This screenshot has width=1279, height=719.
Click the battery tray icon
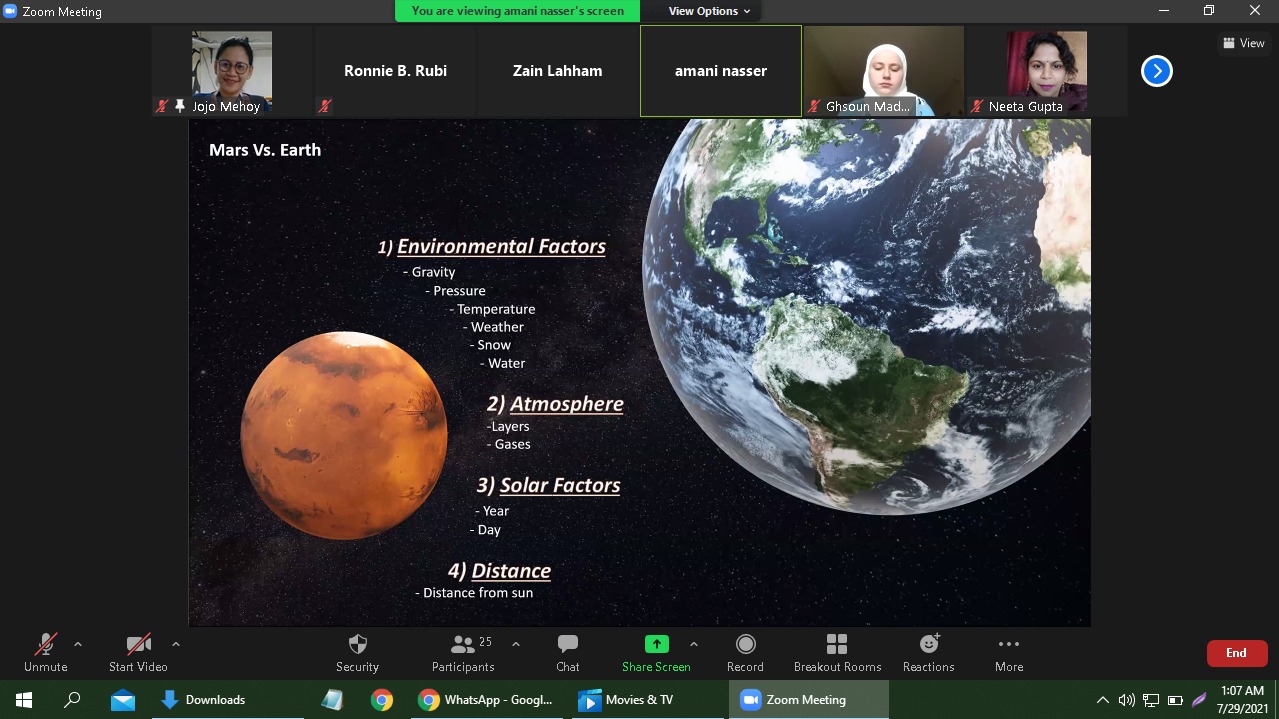coord(1175,700)
